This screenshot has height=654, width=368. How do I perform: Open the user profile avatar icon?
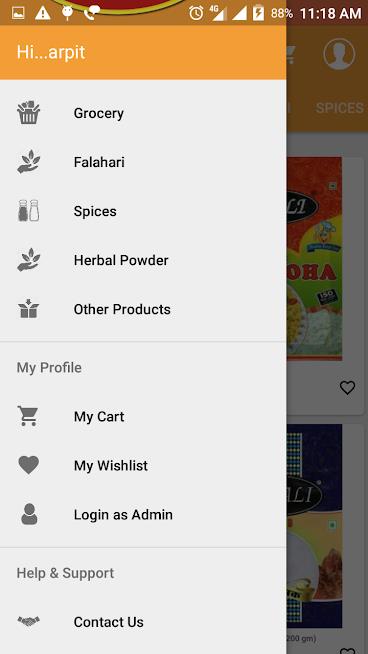pyautogui.click(x=339, y=54)
